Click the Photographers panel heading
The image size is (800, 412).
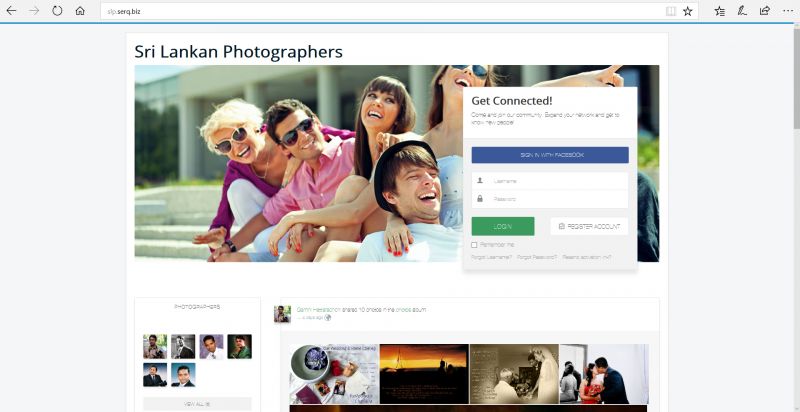point(197,307)
